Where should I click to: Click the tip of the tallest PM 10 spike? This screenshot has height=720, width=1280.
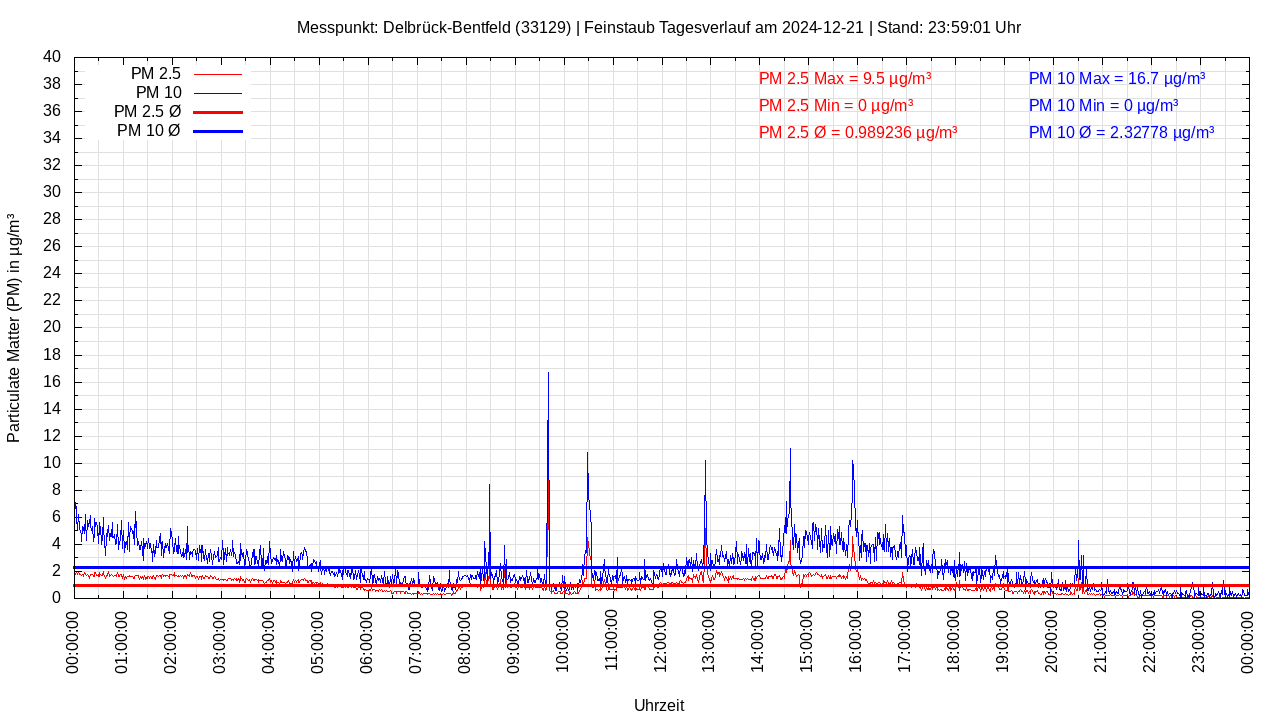[x=548, y=373]
